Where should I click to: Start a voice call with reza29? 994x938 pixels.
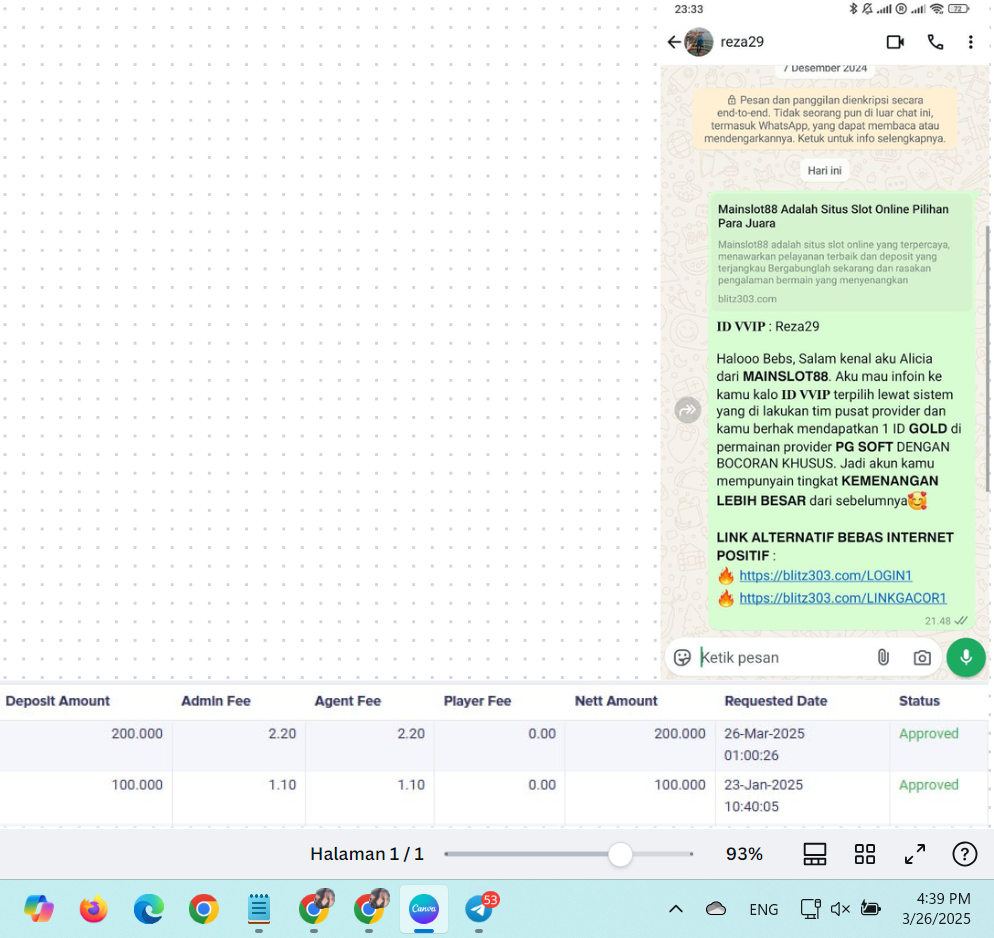935,42
